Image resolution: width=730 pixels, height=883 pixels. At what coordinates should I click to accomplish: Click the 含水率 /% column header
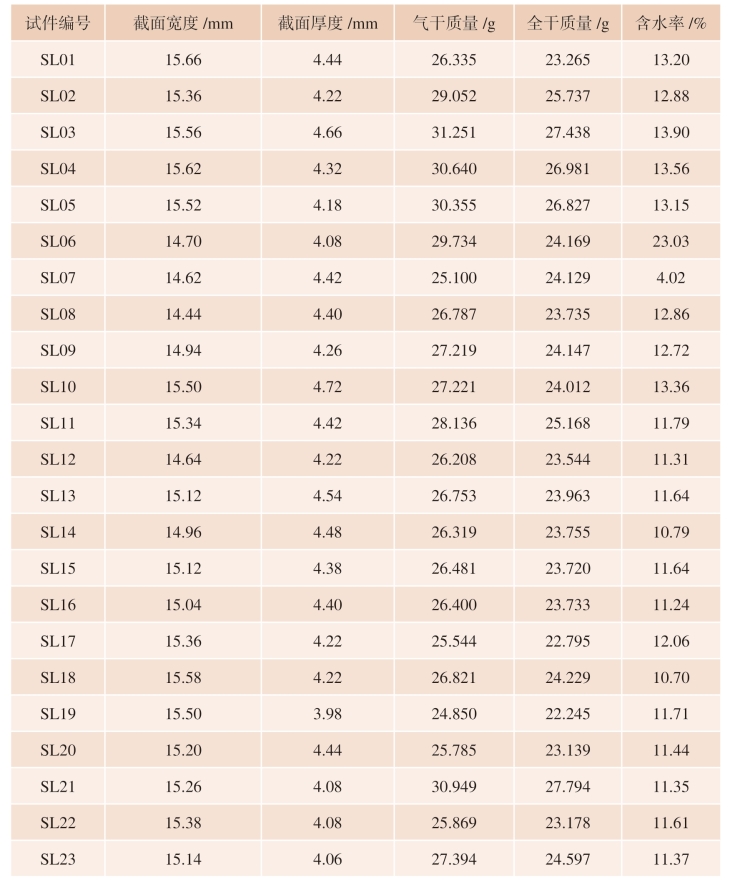tap(671, 23)
